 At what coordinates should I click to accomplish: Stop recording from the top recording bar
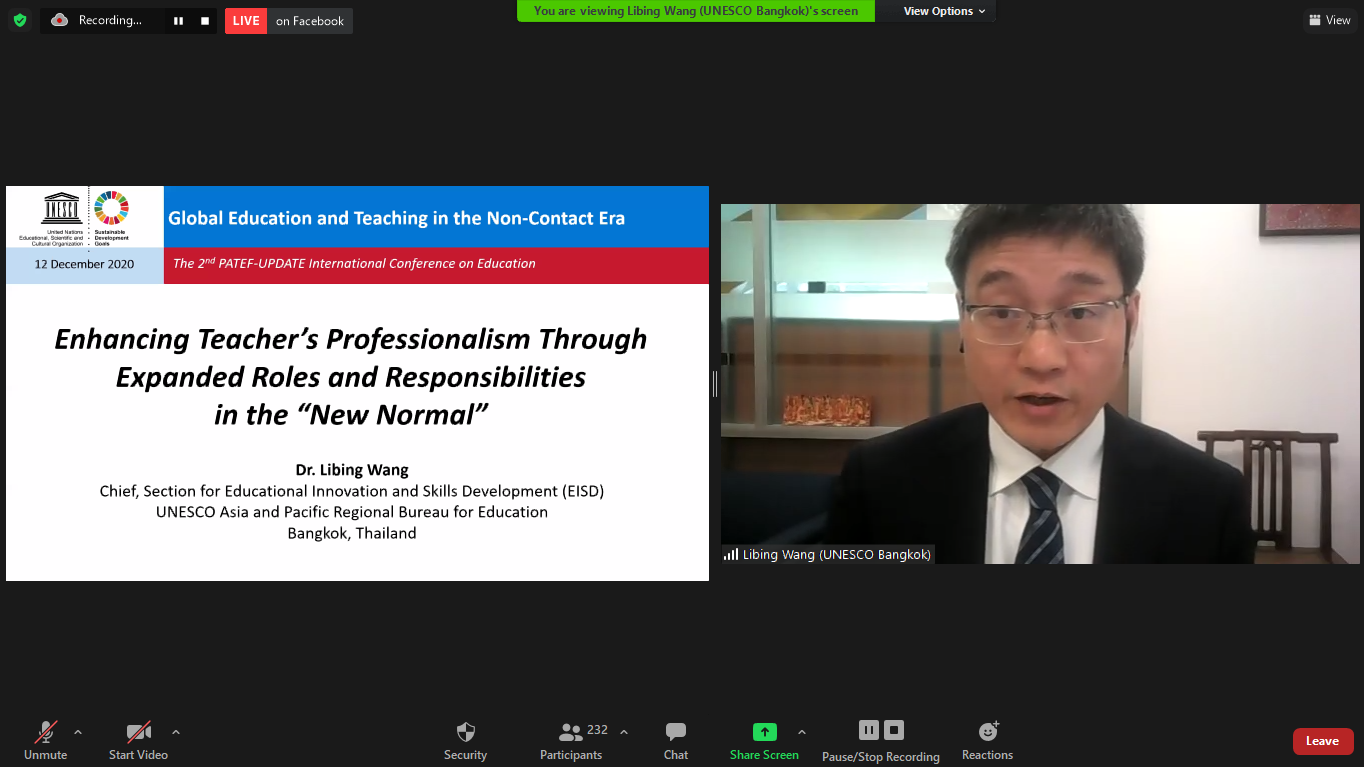tap(205, 21)
